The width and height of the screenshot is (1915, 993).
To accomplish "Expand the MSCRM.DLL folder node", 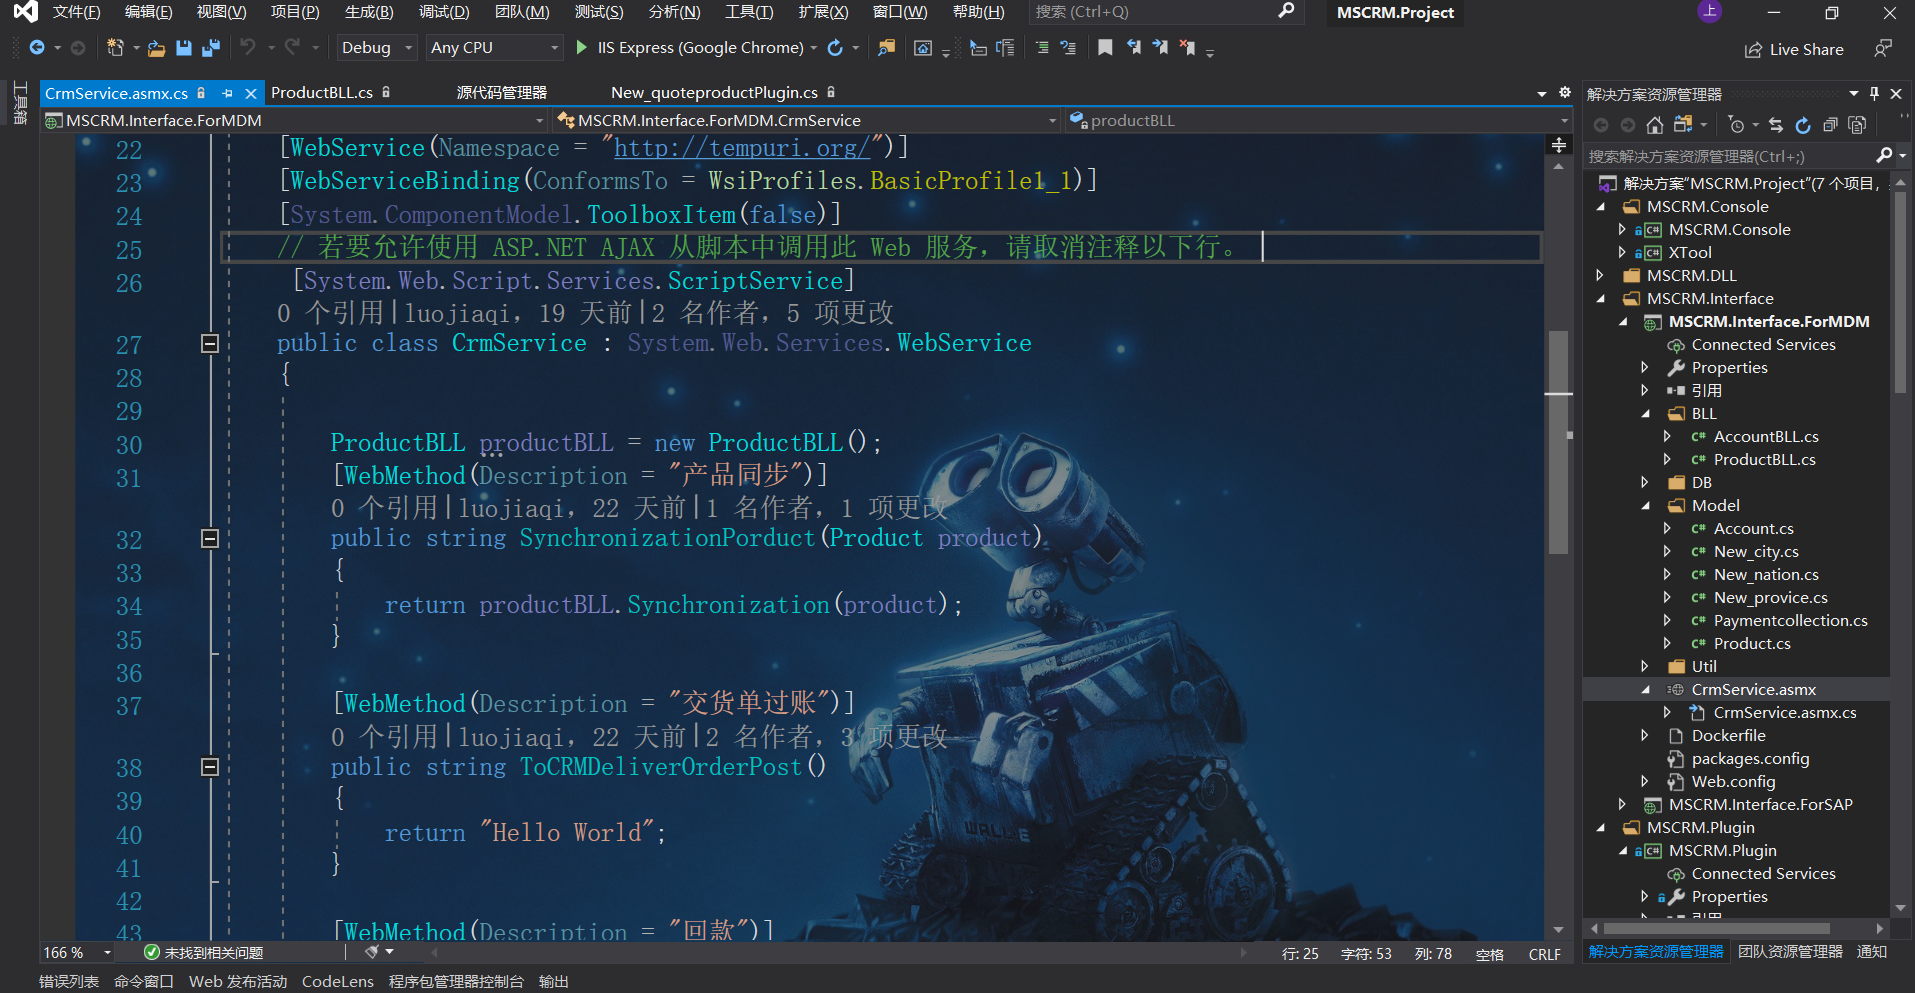I will (1600, 275).
